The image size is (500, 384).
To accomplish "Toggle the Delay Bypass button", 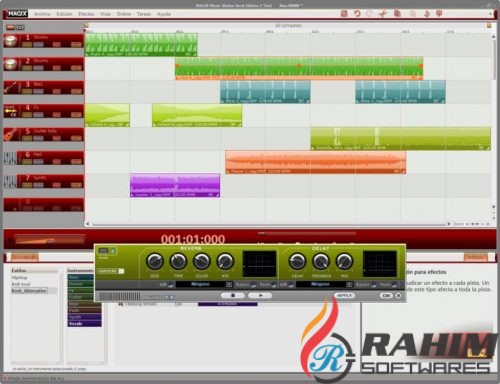I will click(373, 284).
